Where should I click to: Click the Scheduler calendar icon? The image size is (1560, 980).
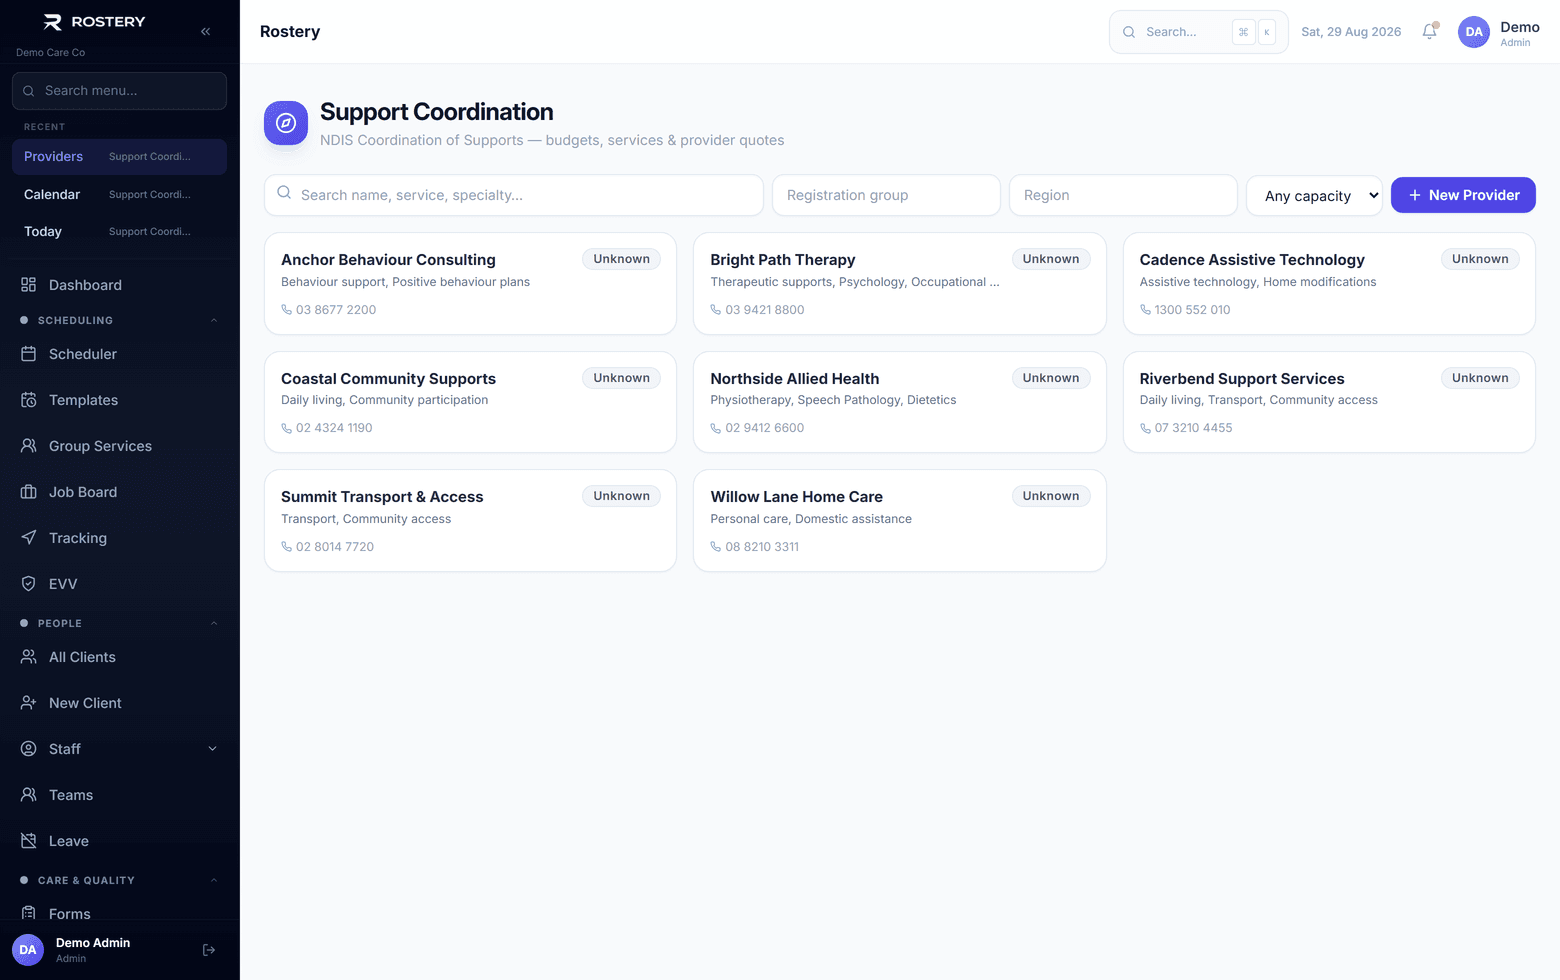[28, 354]
